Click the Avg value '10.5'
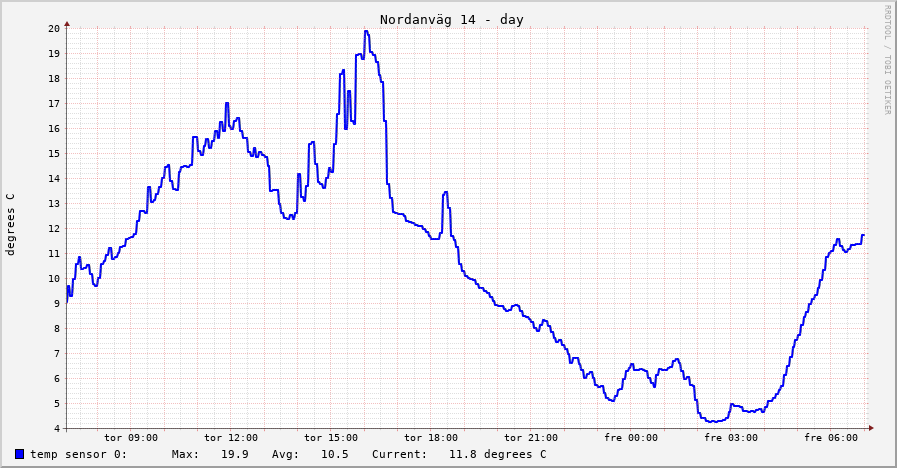Viewport: 897px width, 468px height. (x=335, y=454)
